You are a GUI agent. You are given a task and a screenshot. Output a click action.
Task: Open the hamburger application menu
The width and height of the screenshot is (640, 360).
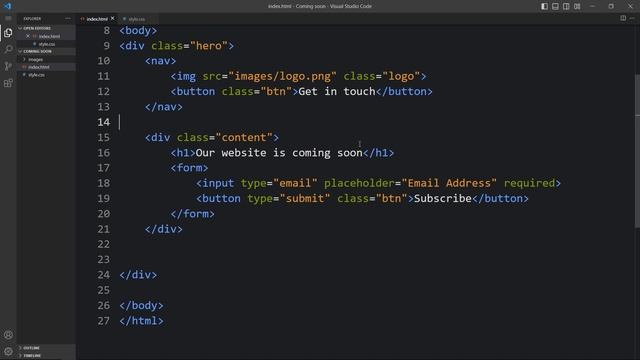[8, 18]
